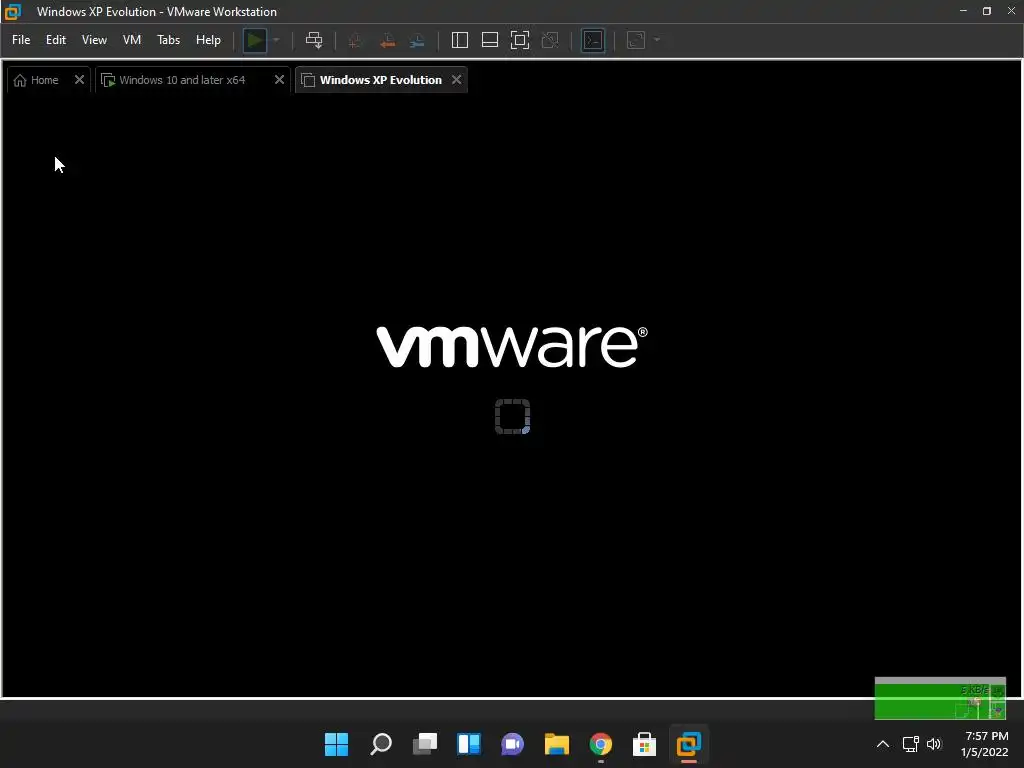Switch to Windows 10 and later x64 tab
This screenshot has width=1024, height=768.
pyautogui.click(x=182, y=80)
